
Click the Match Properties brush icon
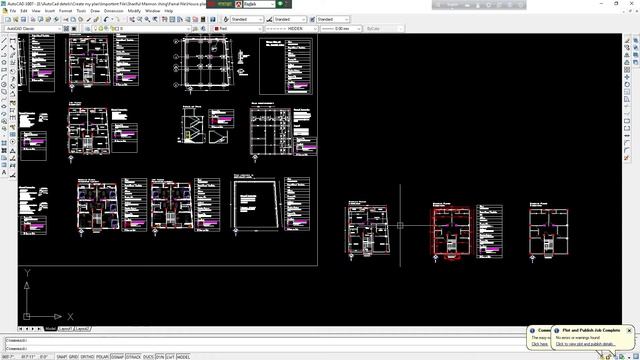[96, 19]
